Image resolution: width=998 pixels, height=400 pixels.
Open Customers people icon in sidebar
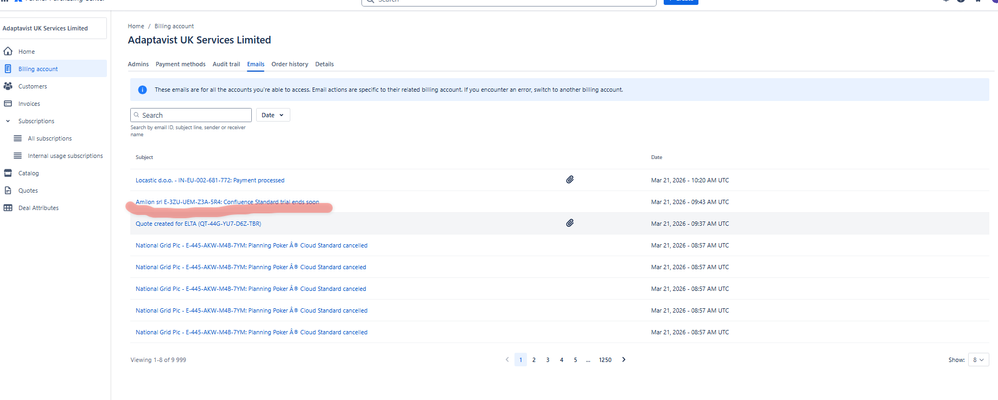8,86
